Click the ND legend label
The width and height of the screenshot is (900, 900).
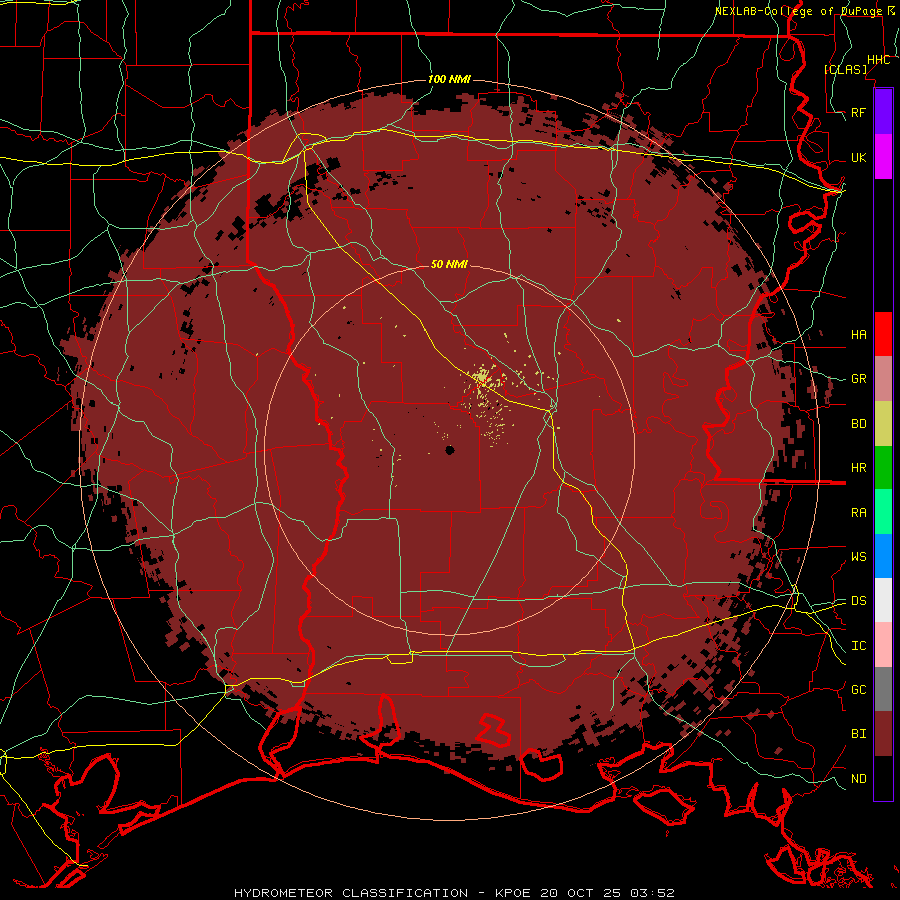(x=859, y=779)
